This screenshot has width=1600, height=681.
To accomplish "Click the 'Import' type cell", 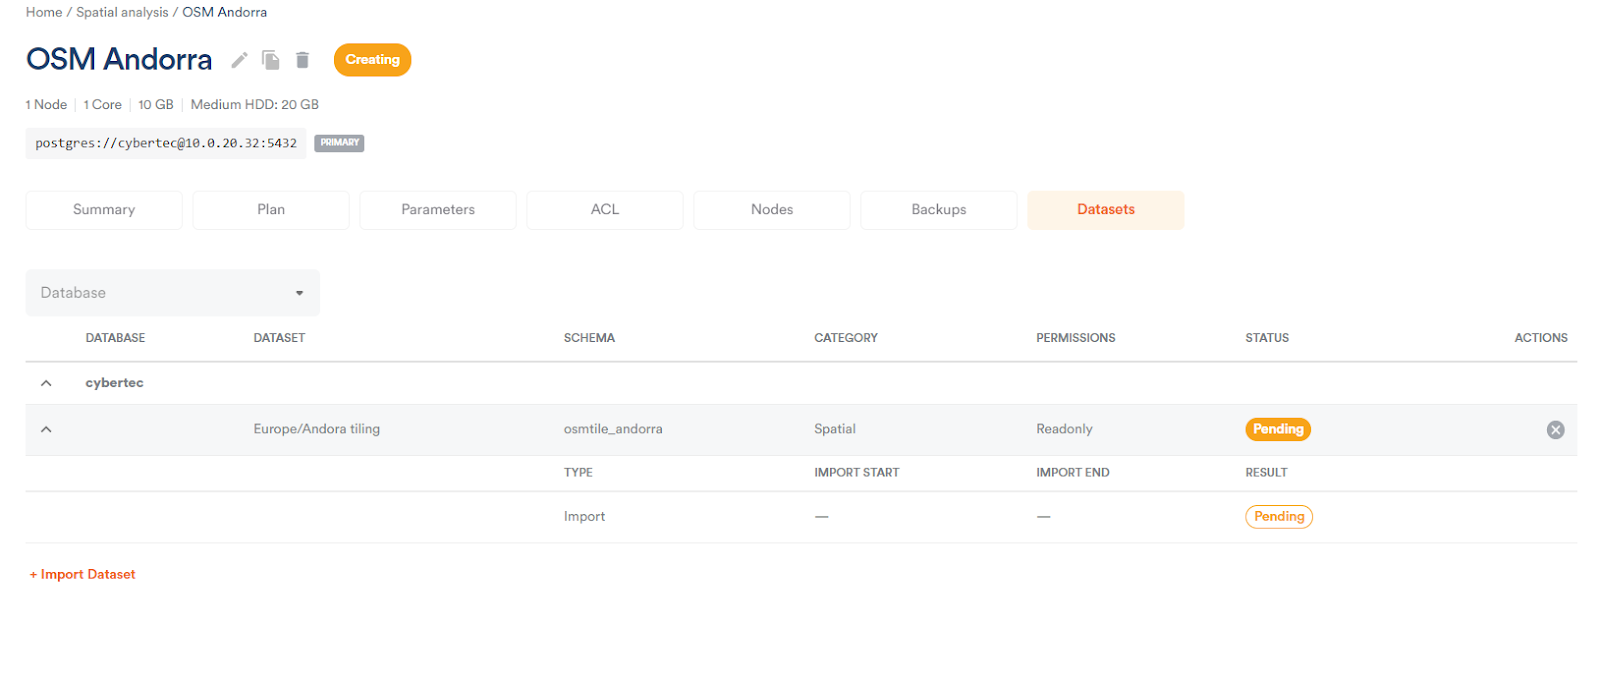I will [x=584, y=516].
